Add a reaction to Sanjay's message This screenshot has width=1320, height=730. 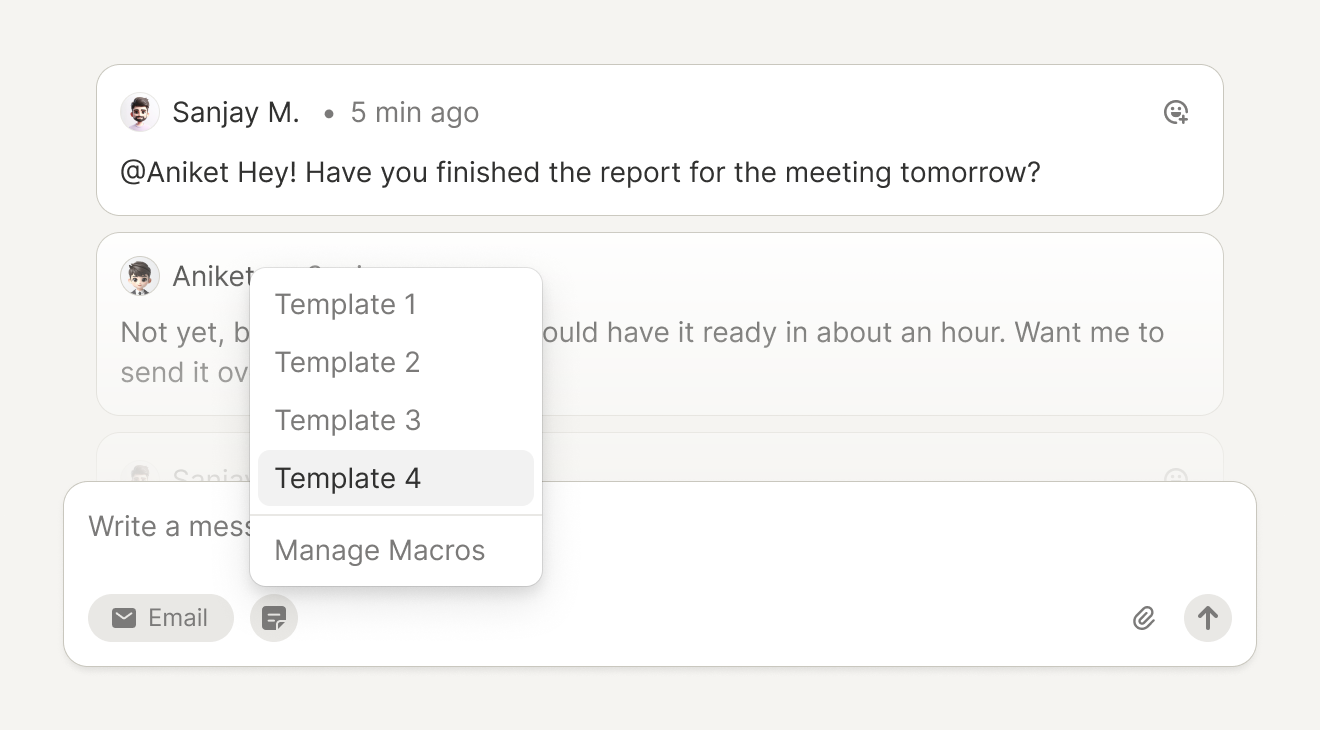tap(1176, 113)
